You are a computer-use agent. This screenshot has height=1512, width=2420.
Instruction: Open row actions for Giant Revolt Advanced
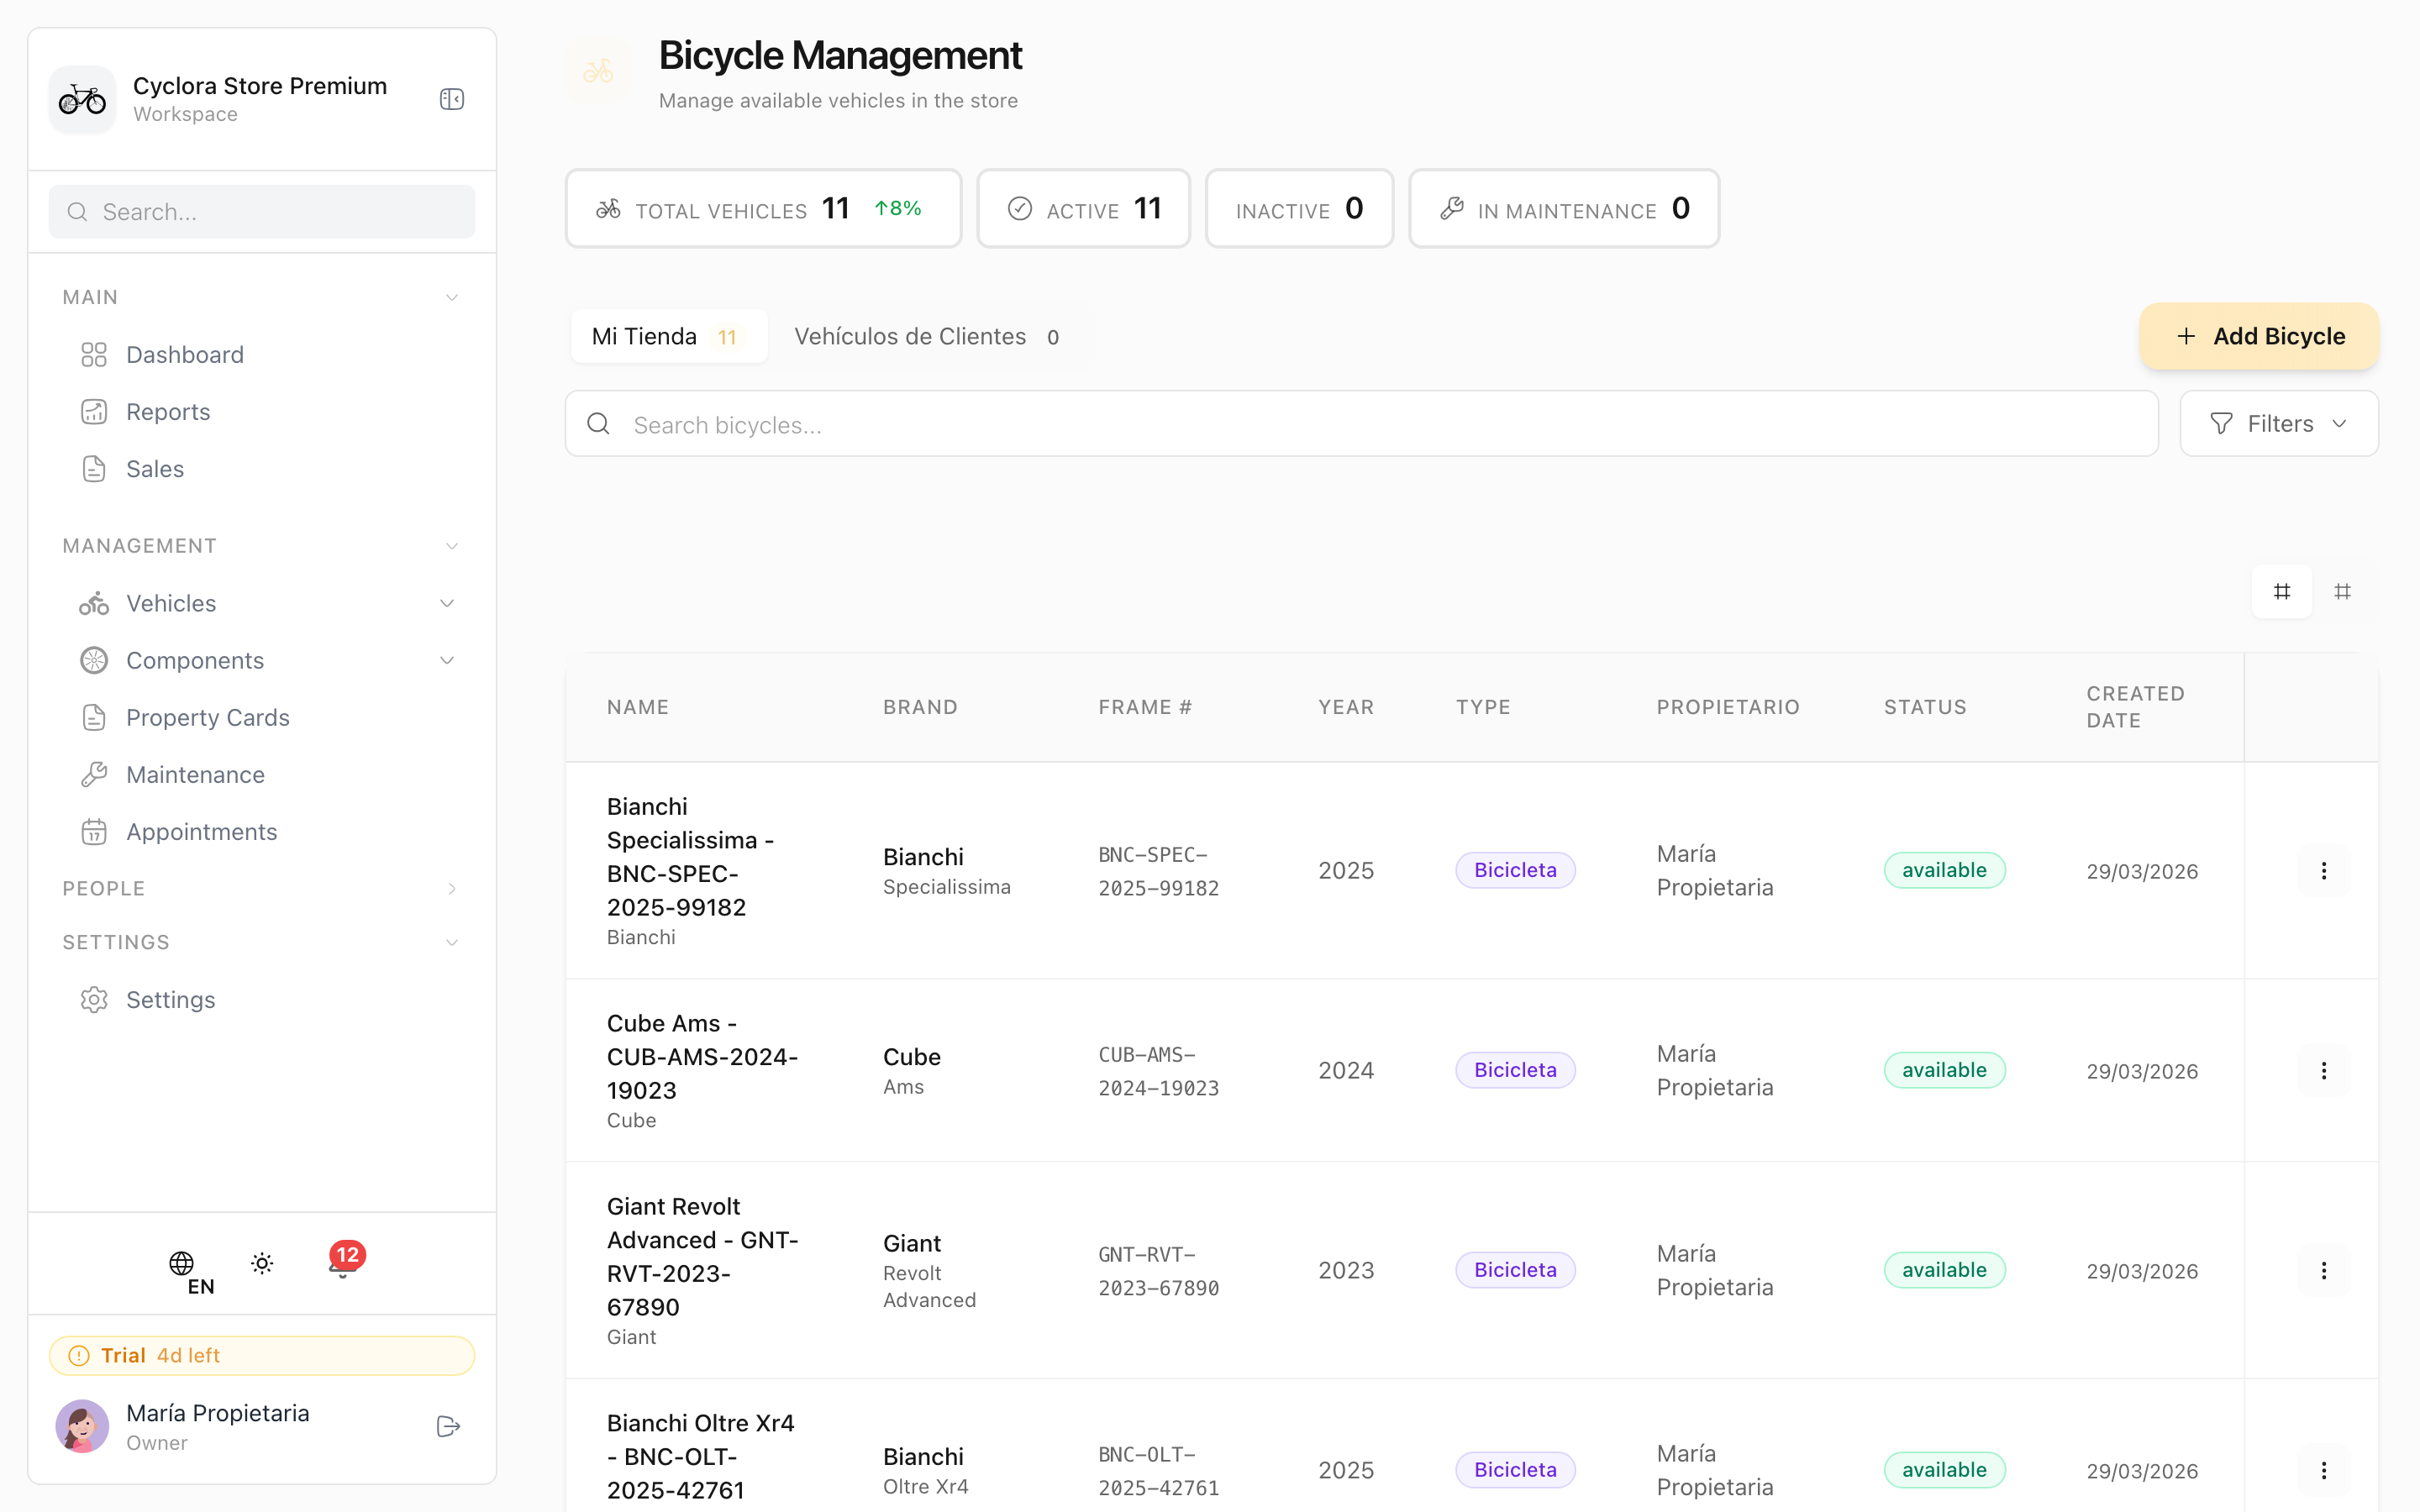click(x=2324, y=1270)
